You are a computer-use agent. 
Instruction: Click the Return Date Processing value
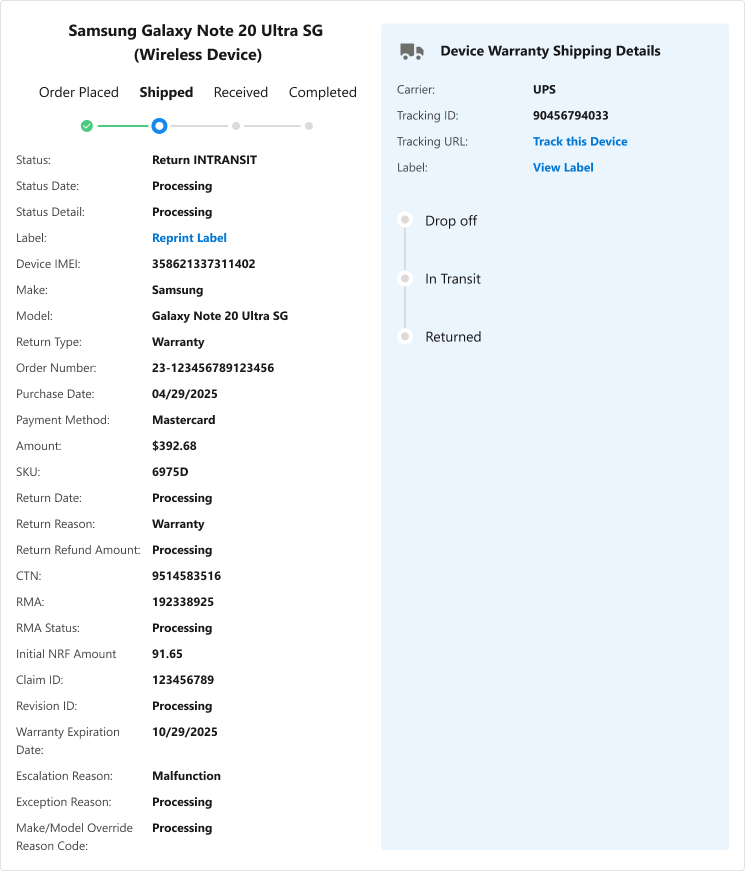pyautogui.click(x=182, y=498)
